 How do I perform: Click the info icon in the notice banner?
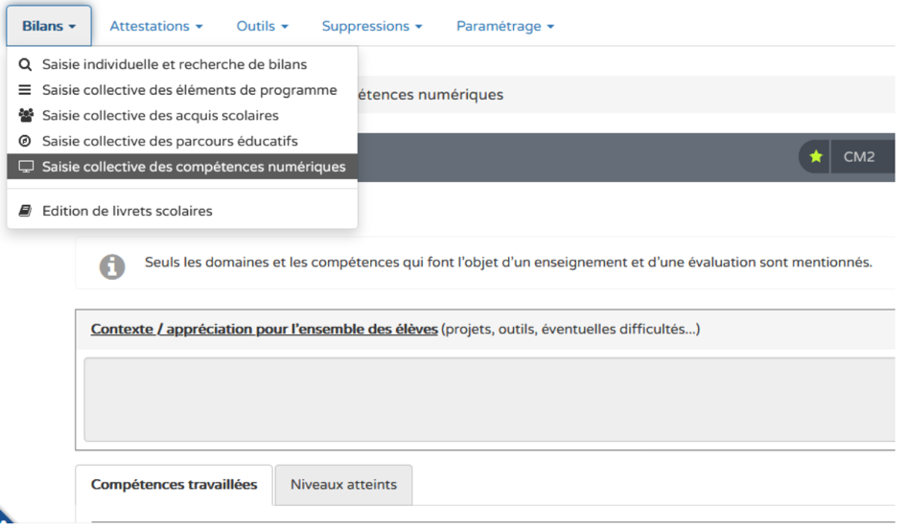(x=112, y=266)
